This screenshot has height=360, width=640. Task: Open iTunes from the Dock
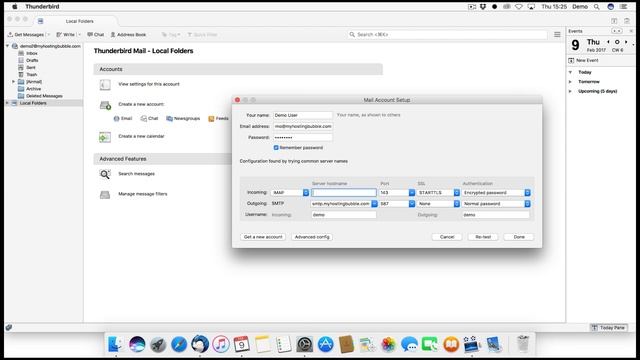click(221, 344)
